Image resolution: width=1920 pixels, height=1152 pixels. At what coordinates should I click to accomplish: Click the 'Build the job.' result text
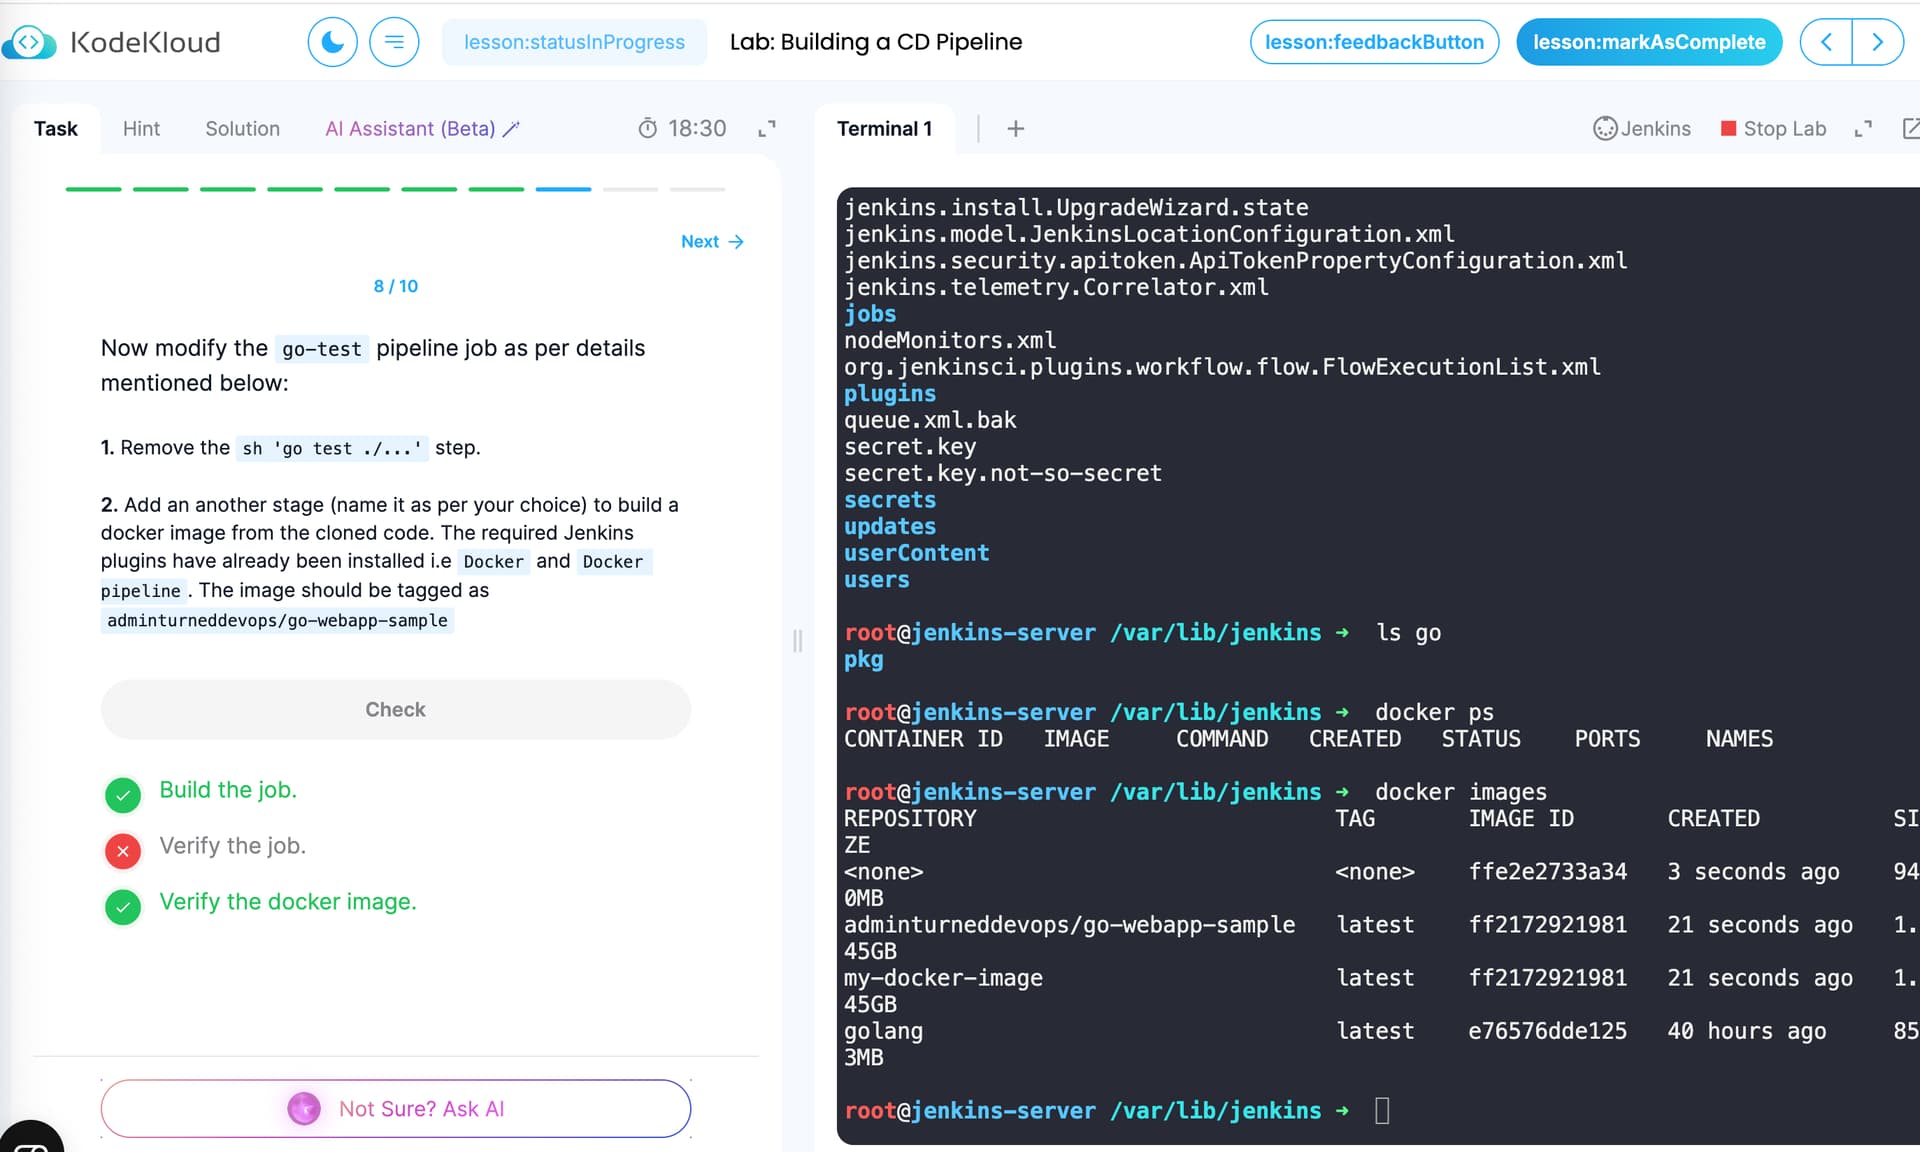228,790
